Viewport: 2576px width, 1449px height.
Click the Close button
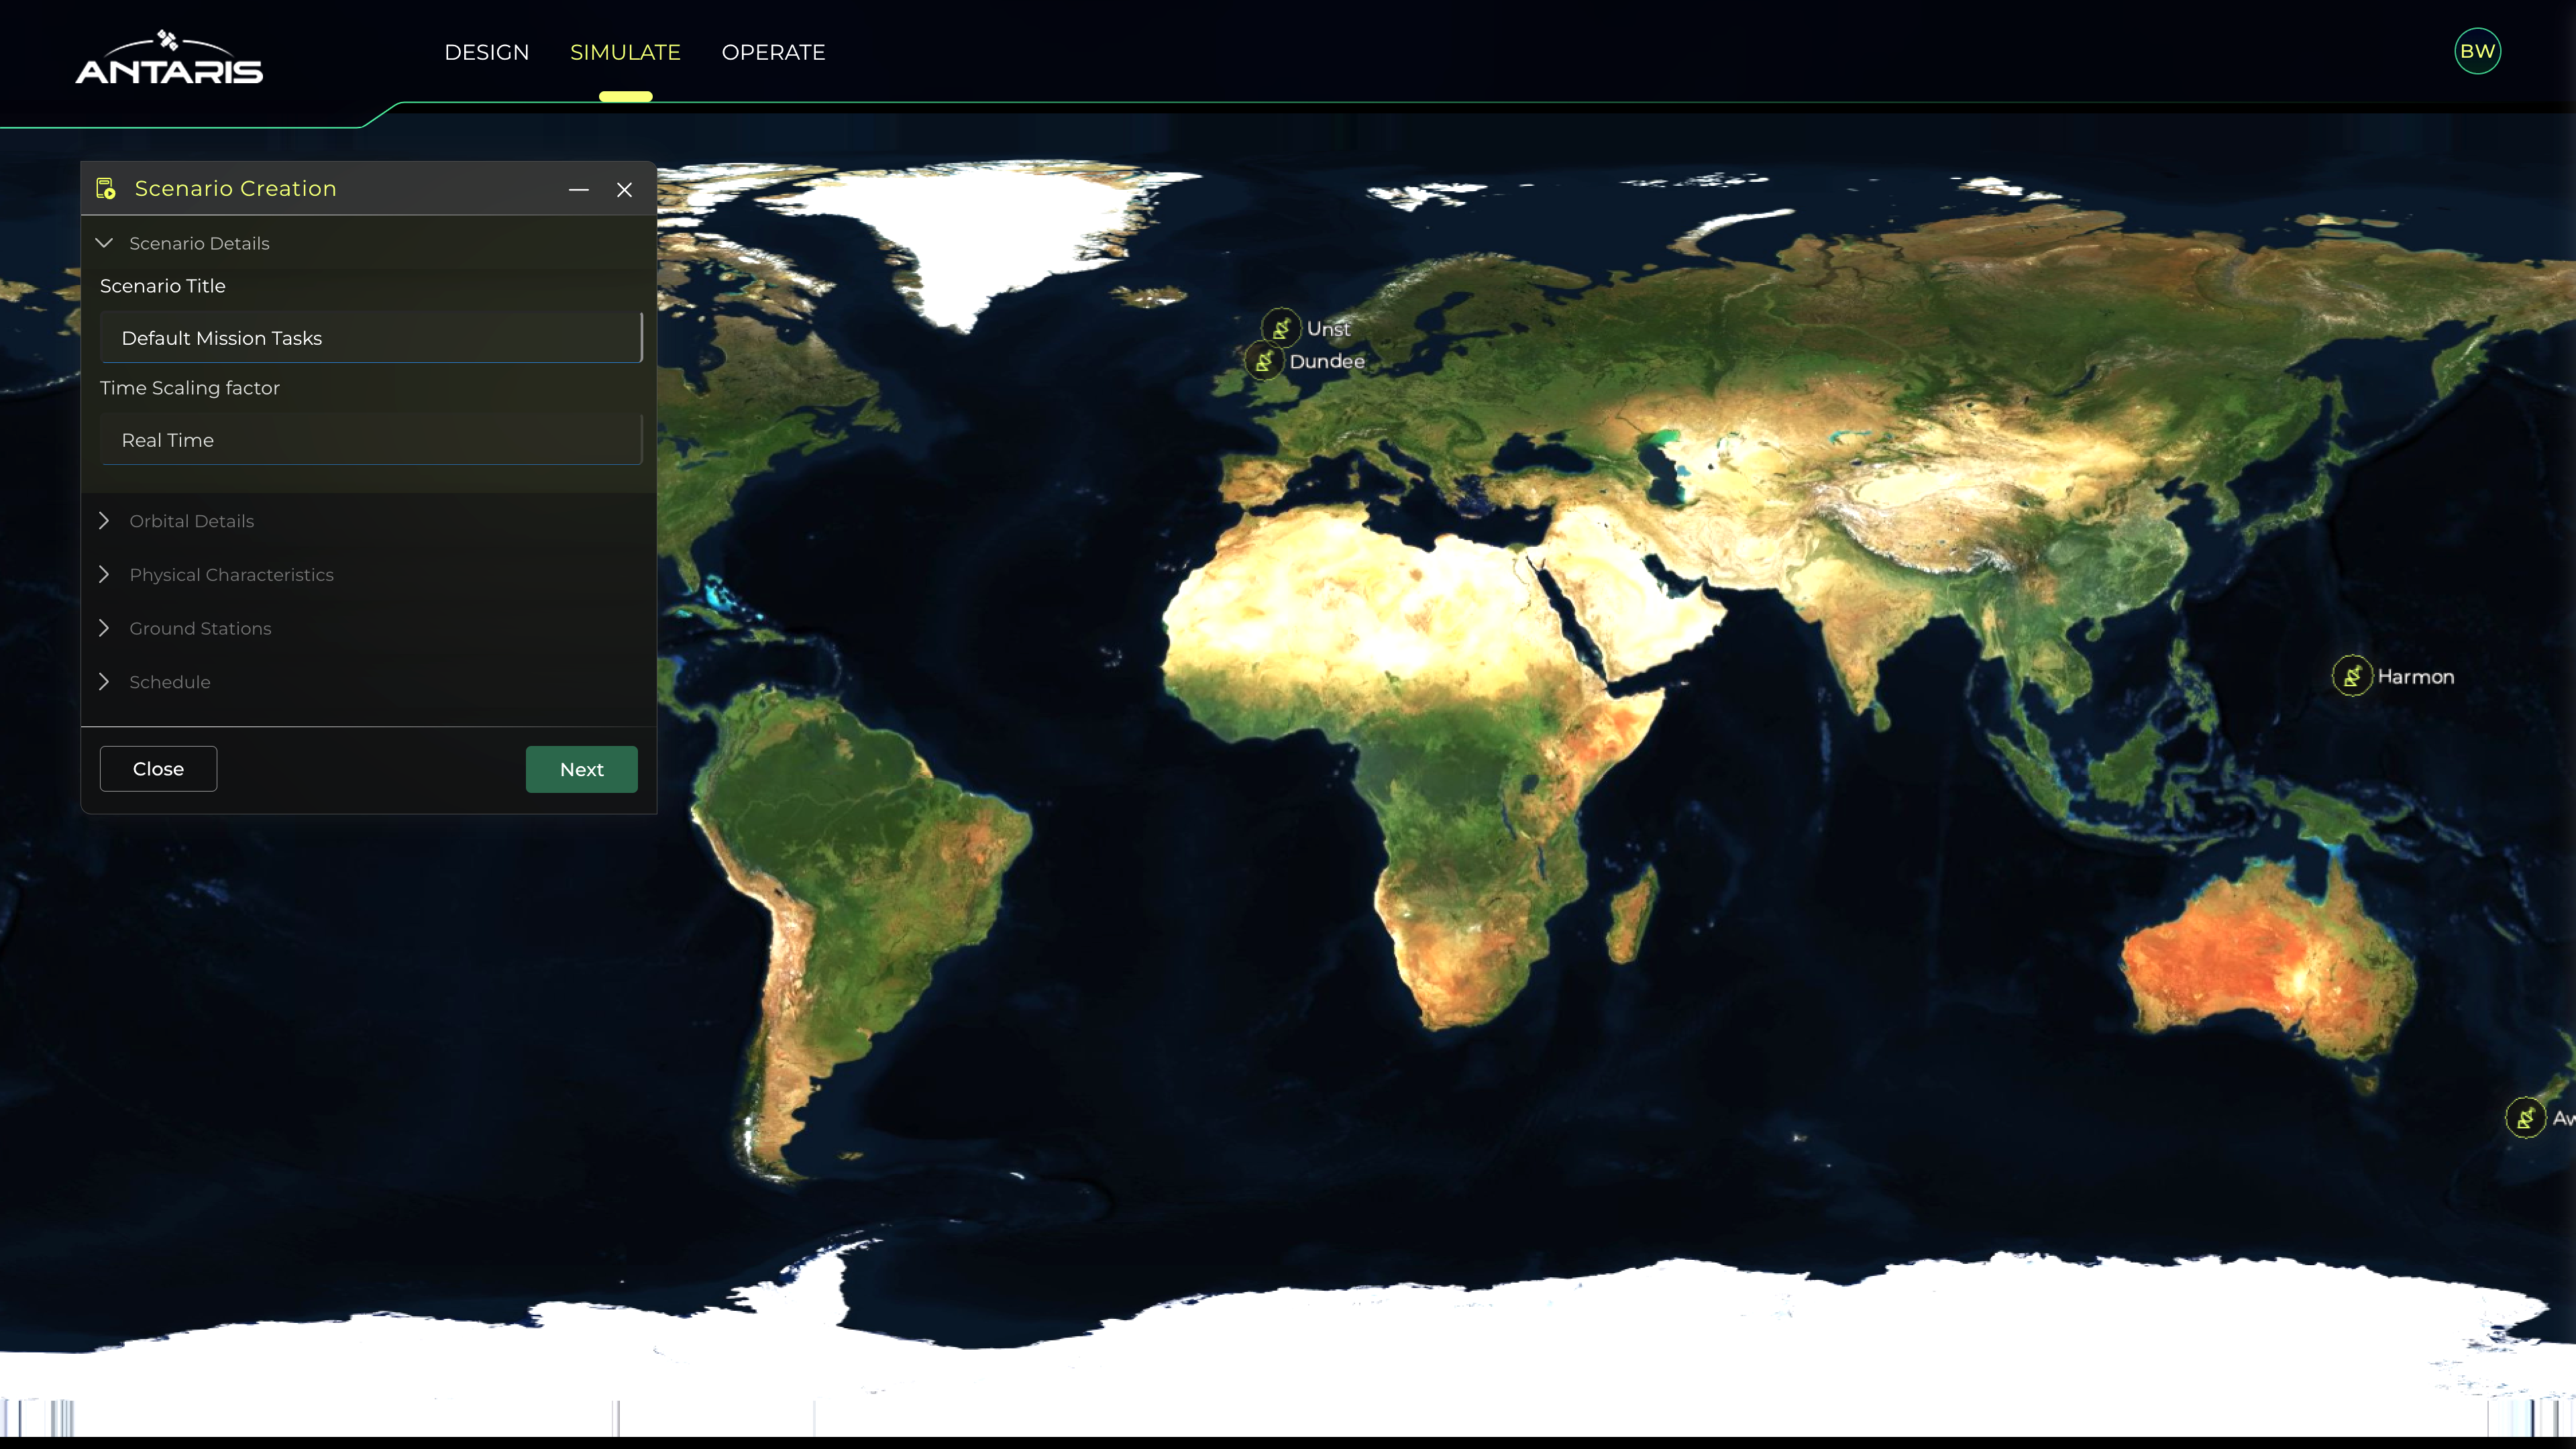[157, 769]
